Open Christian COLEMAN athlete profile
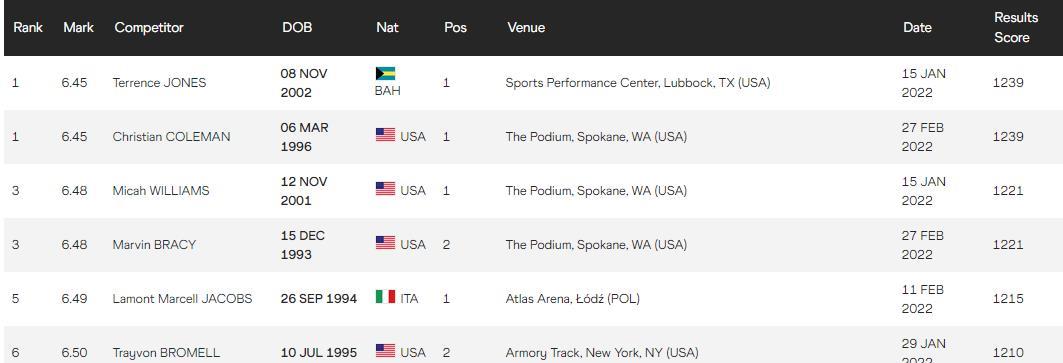Image resolution: width=1063 pixels, height=363 pixels. point(172,137)
